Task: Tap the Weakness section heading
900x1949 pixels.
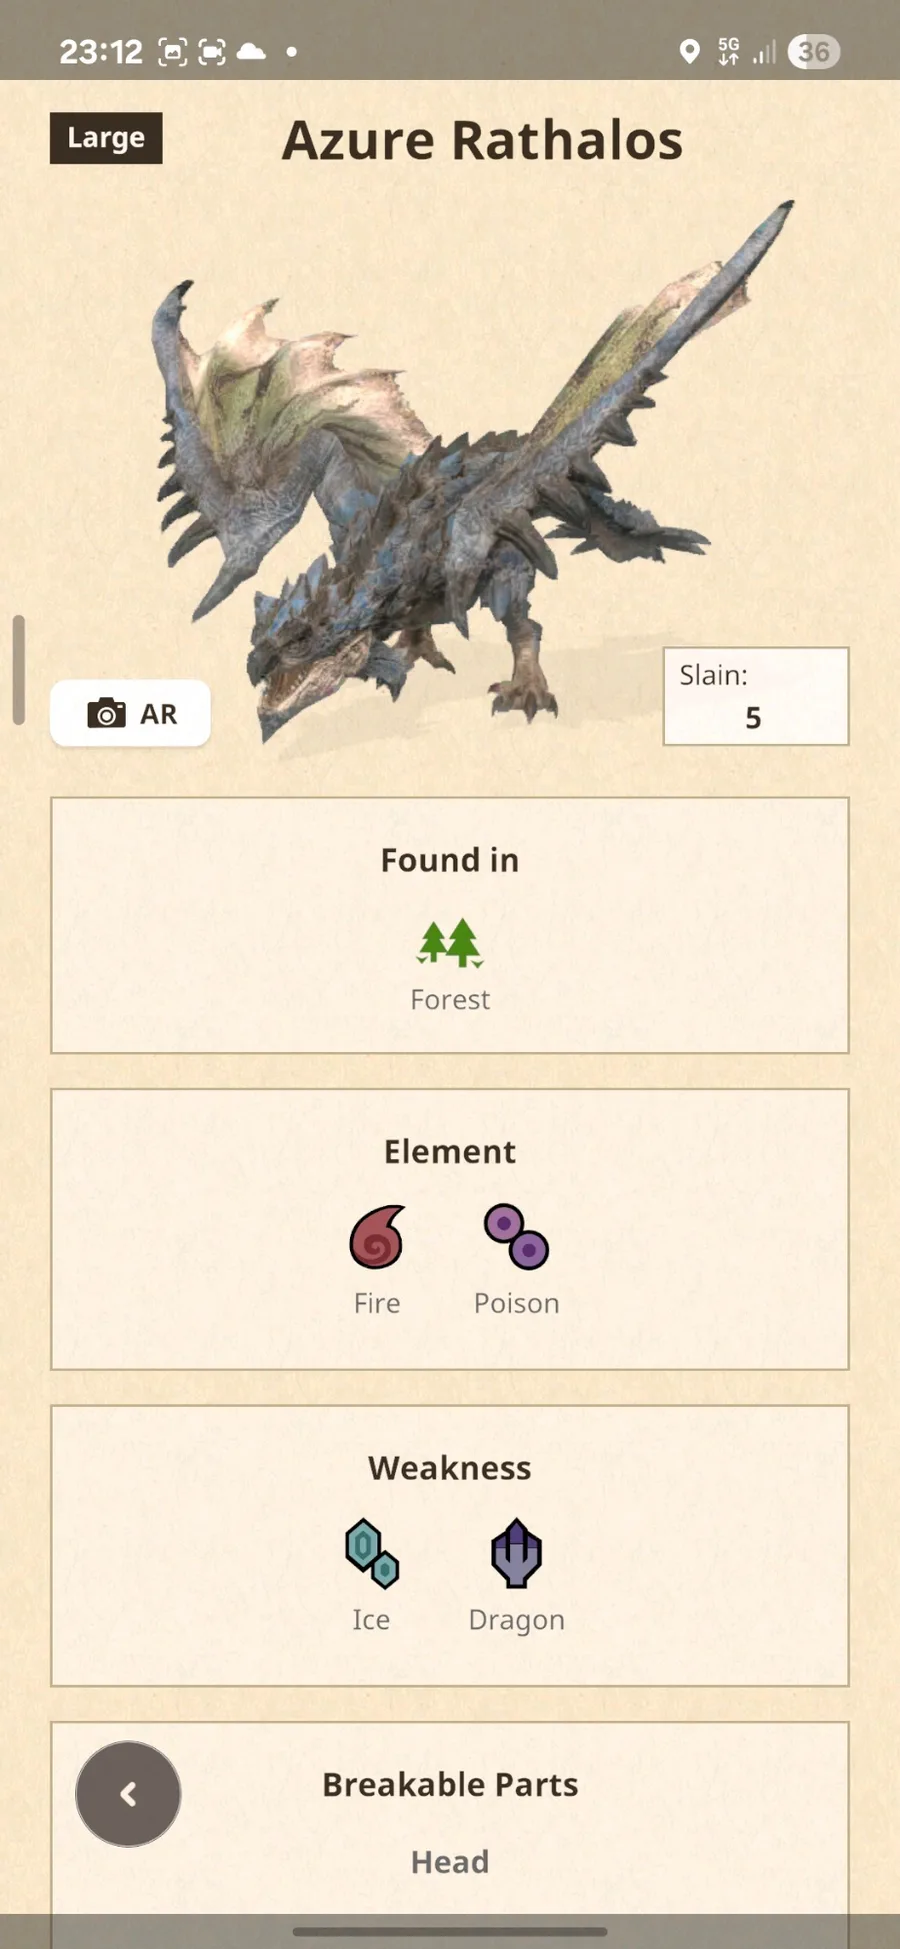Action: (450, 1467)
